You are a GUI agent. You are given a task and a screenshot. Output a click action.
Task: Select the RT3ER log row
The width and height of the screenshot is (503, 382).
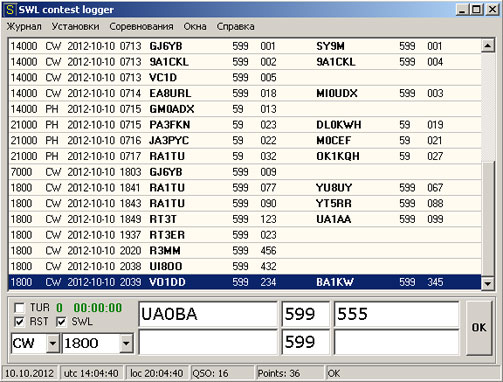pos(245,235)
